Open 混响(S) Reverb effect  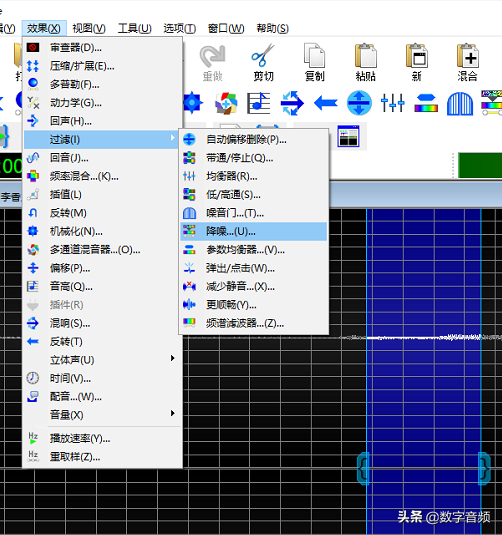coord(102,323)
